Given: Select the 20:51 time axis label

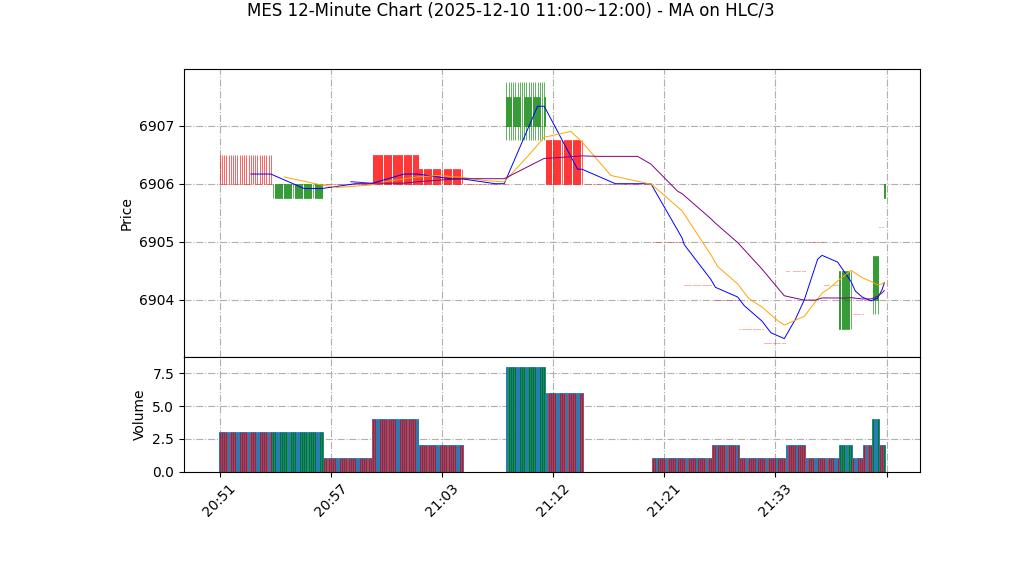Looking at the screenshot, I should [x=219, y=500].
